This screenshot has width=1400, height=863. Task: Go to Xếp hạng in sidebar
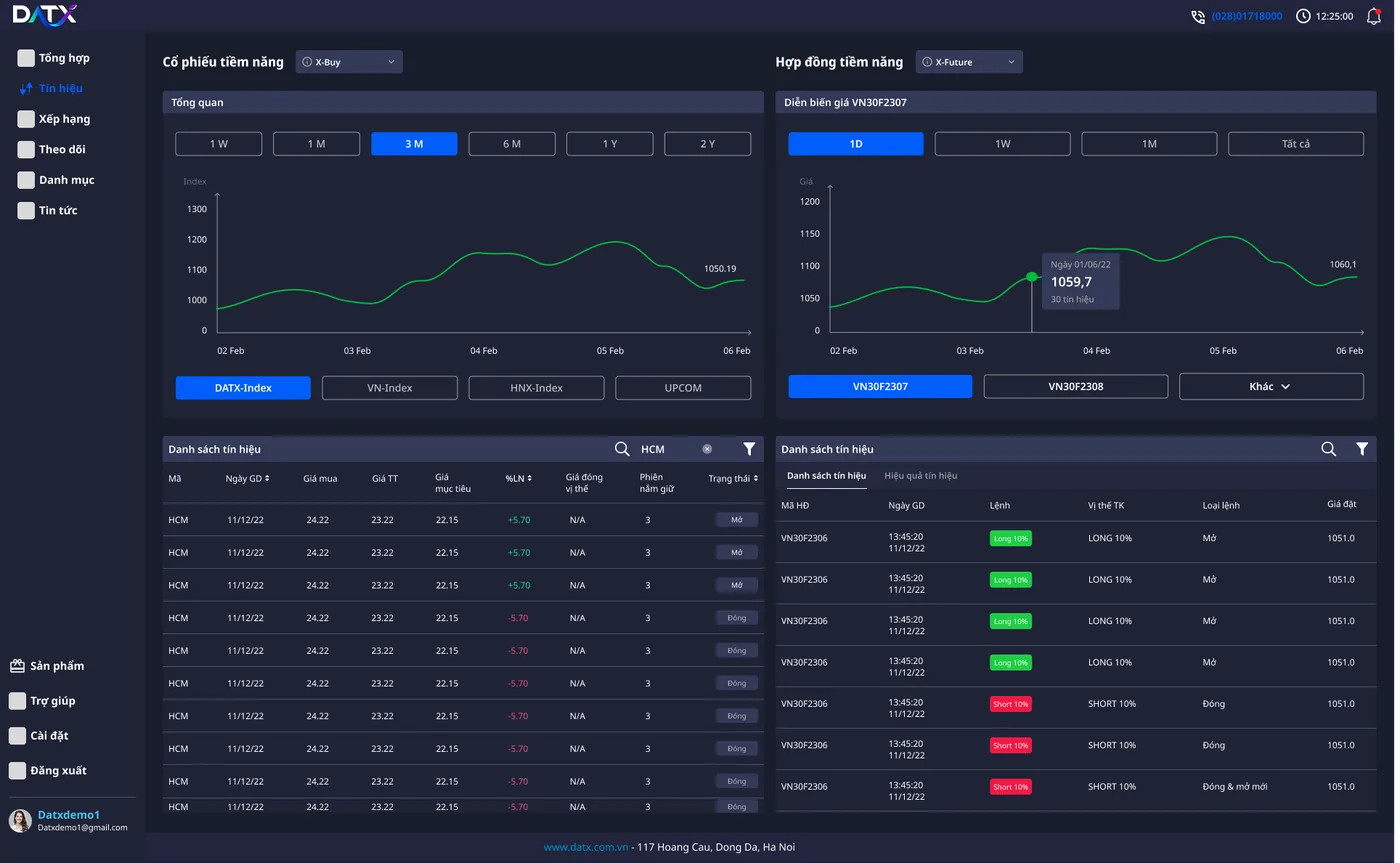click(64, 119)
